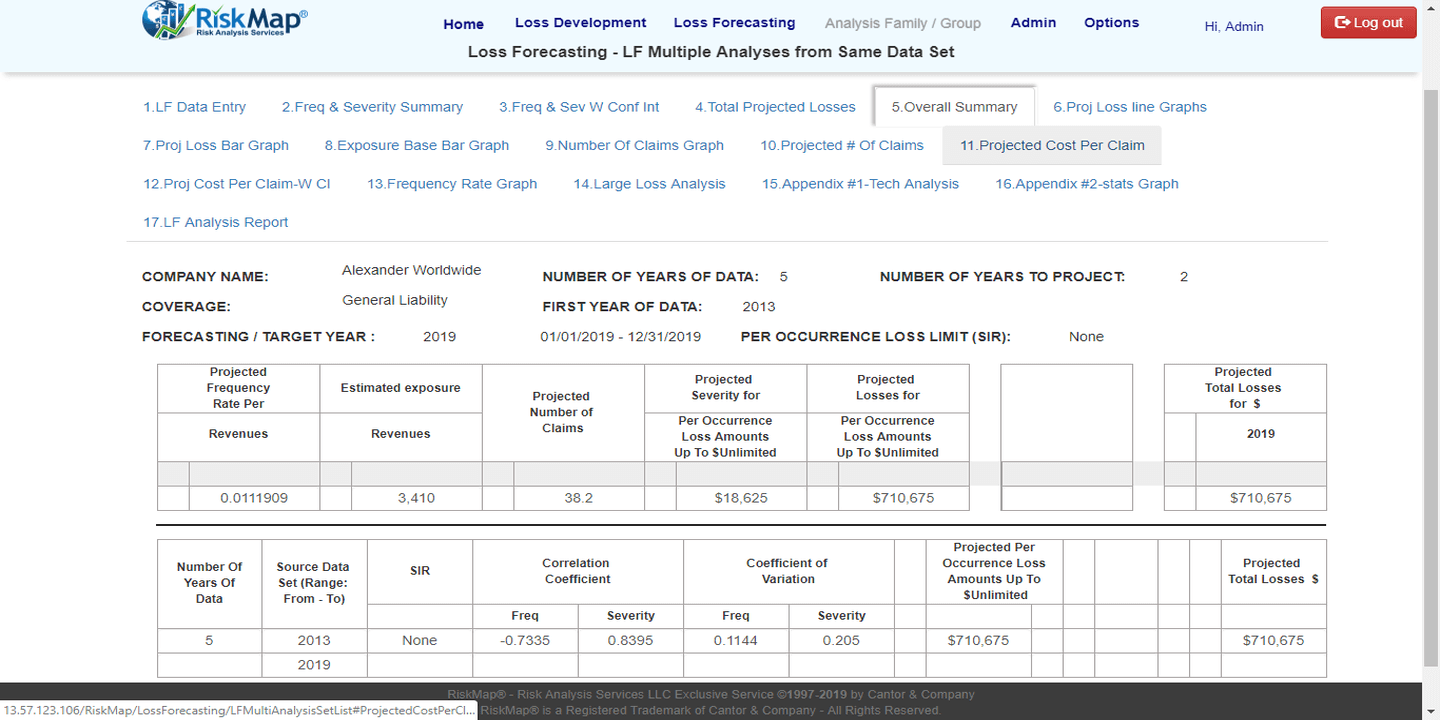Open 7.Proj Loss Bar Graph tab
The height and width of the screenshot is (720, 1440).
(216, 145)
